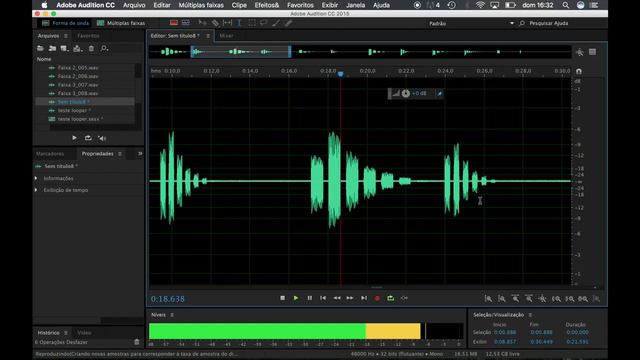This screenshot has width=640, height=360.
Task: Click the Zoom In time icon
Action: click(516, 299)
